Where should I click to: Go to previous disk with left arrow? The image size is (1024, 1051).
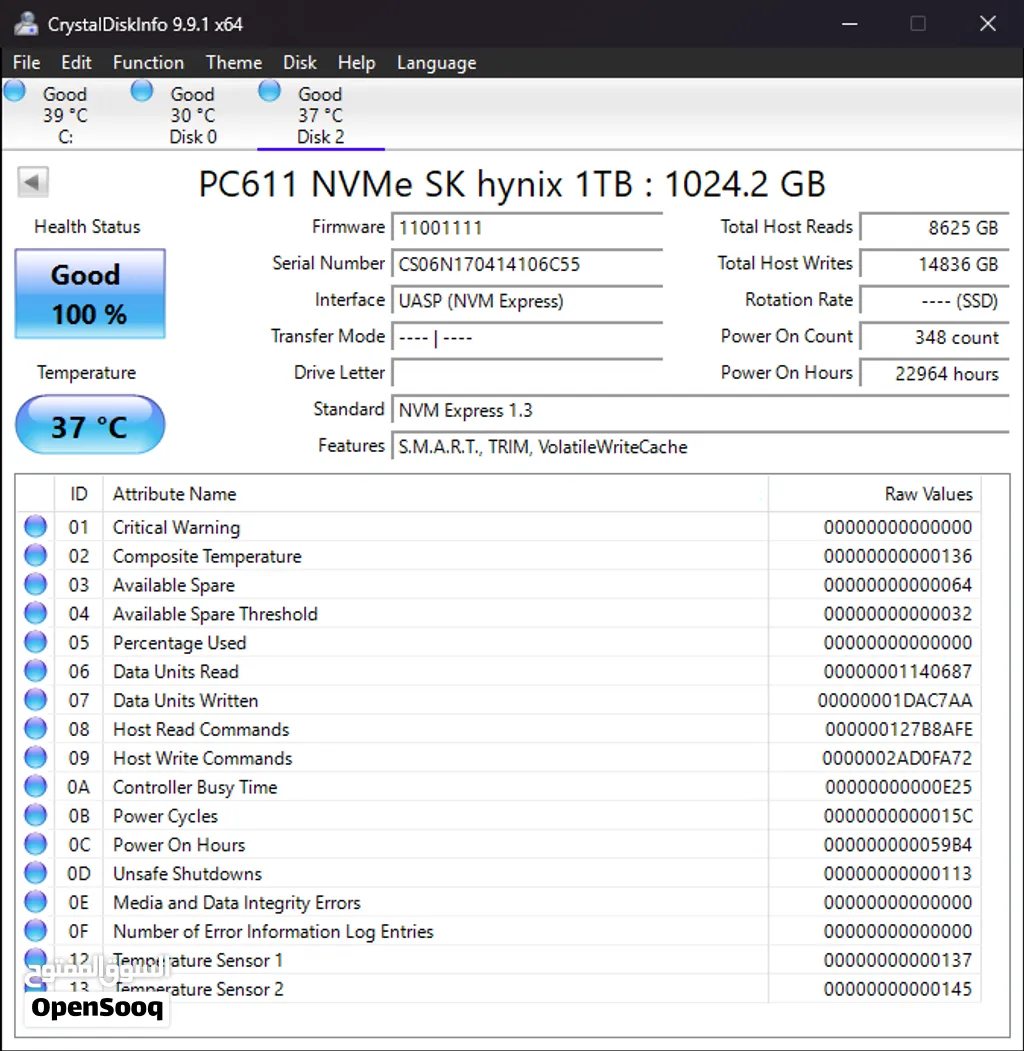pos(32,182)
